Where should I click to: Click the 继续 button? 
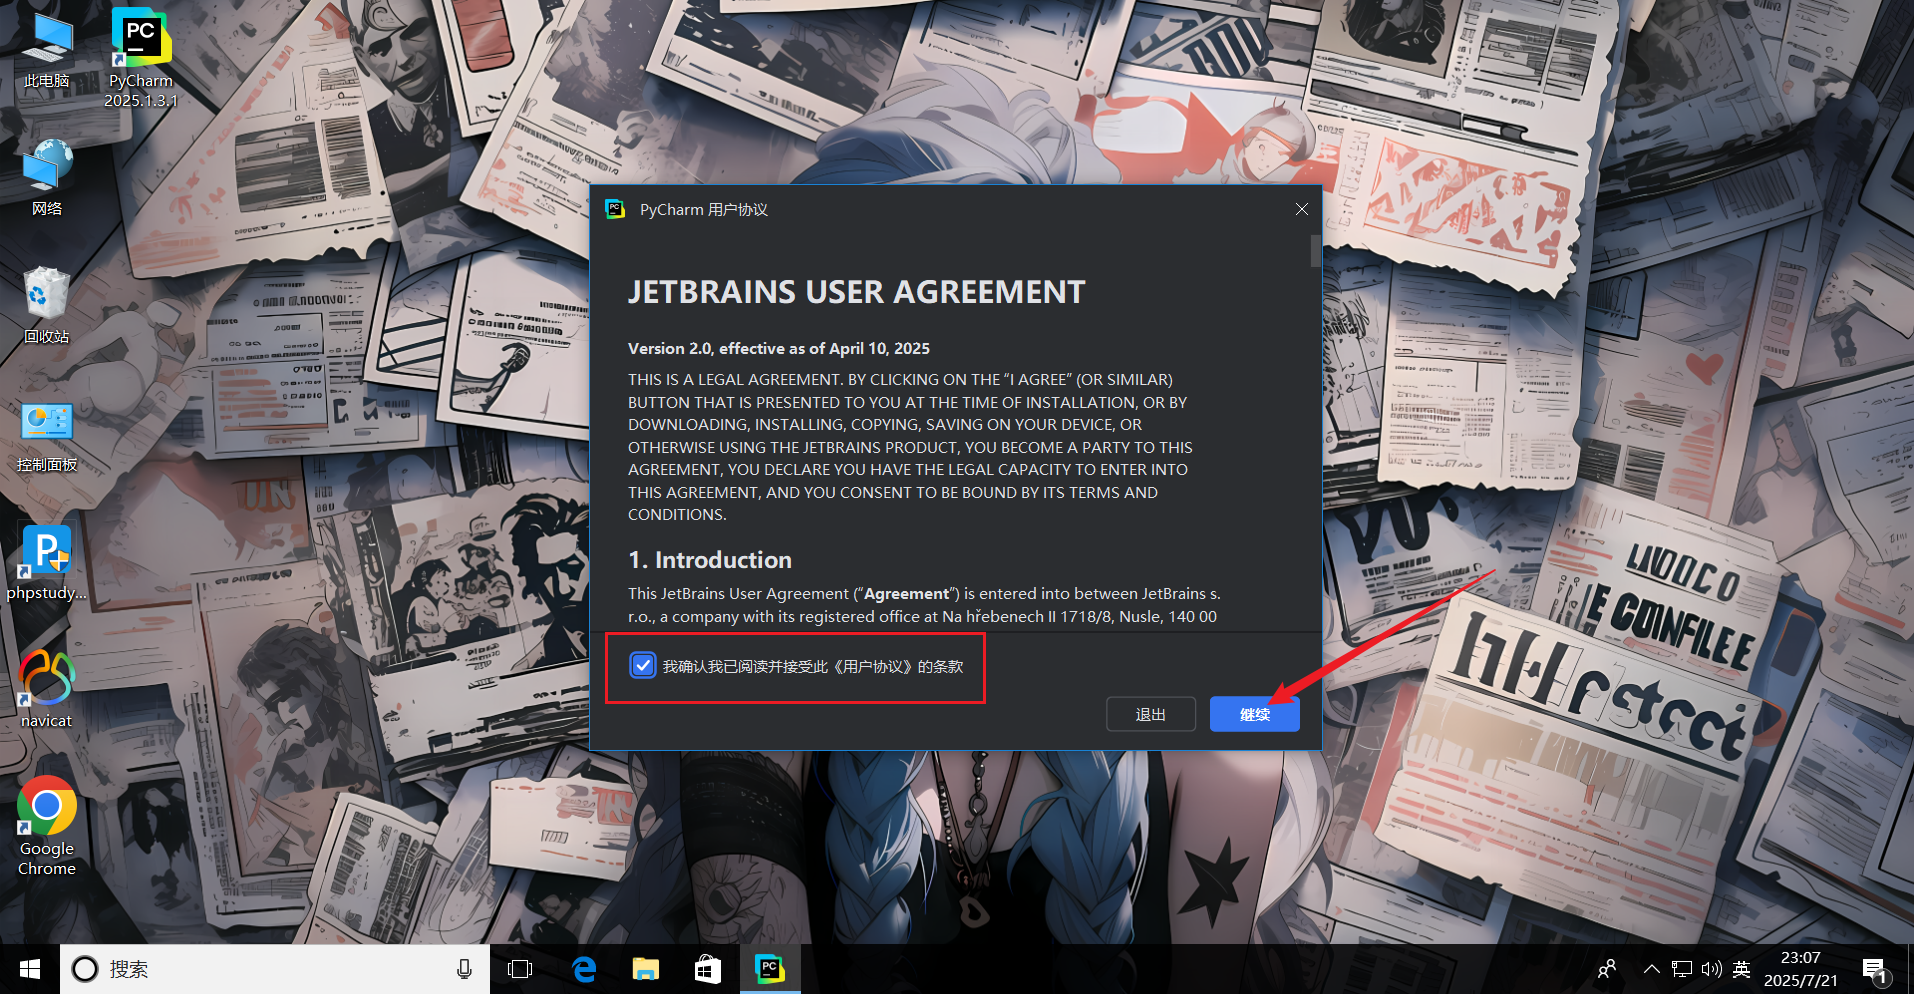click(1254, 714)
